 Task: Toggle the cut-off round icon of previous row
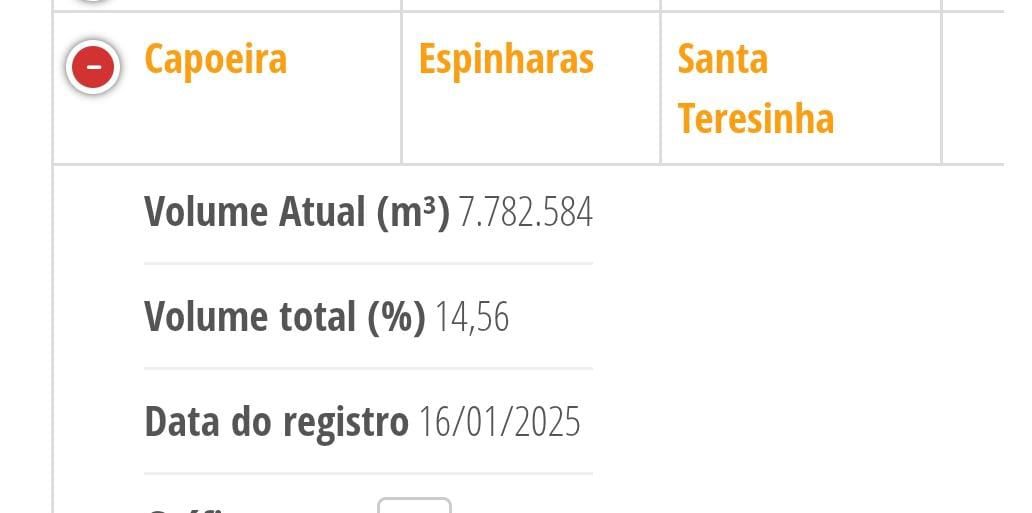point(93,1)
